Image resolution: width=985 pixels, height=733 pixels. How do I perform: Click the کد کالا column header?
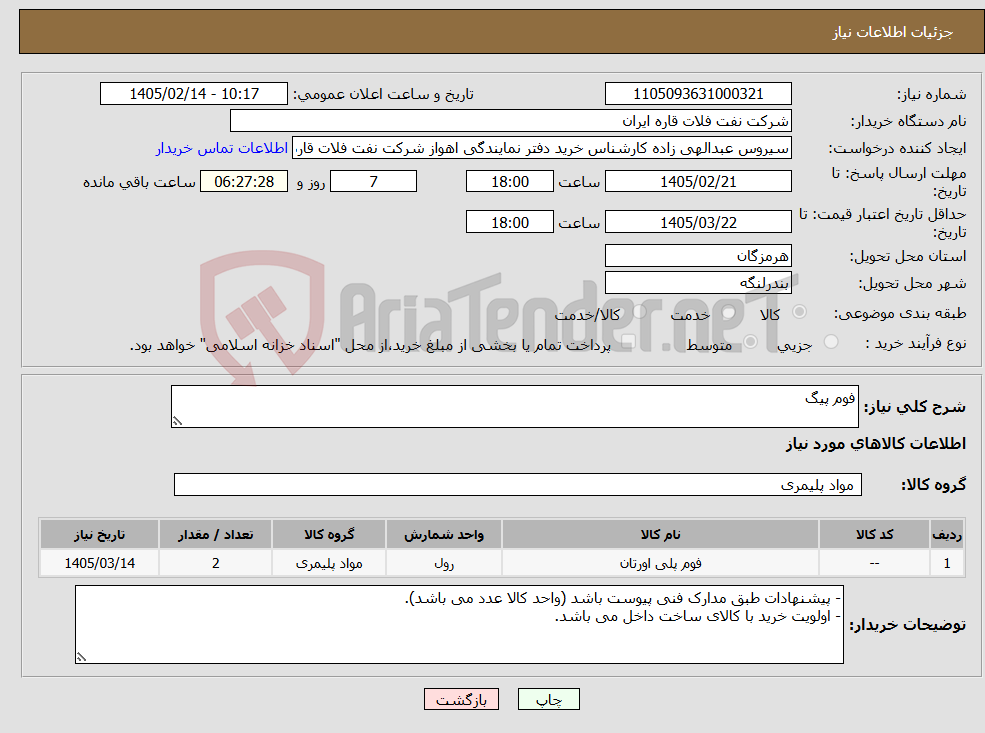(x=874, y=535)
